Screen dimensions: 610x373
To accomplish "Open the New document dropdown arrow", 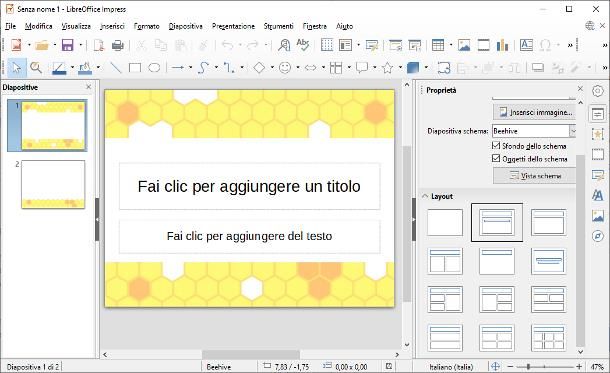I will [29, 45].
